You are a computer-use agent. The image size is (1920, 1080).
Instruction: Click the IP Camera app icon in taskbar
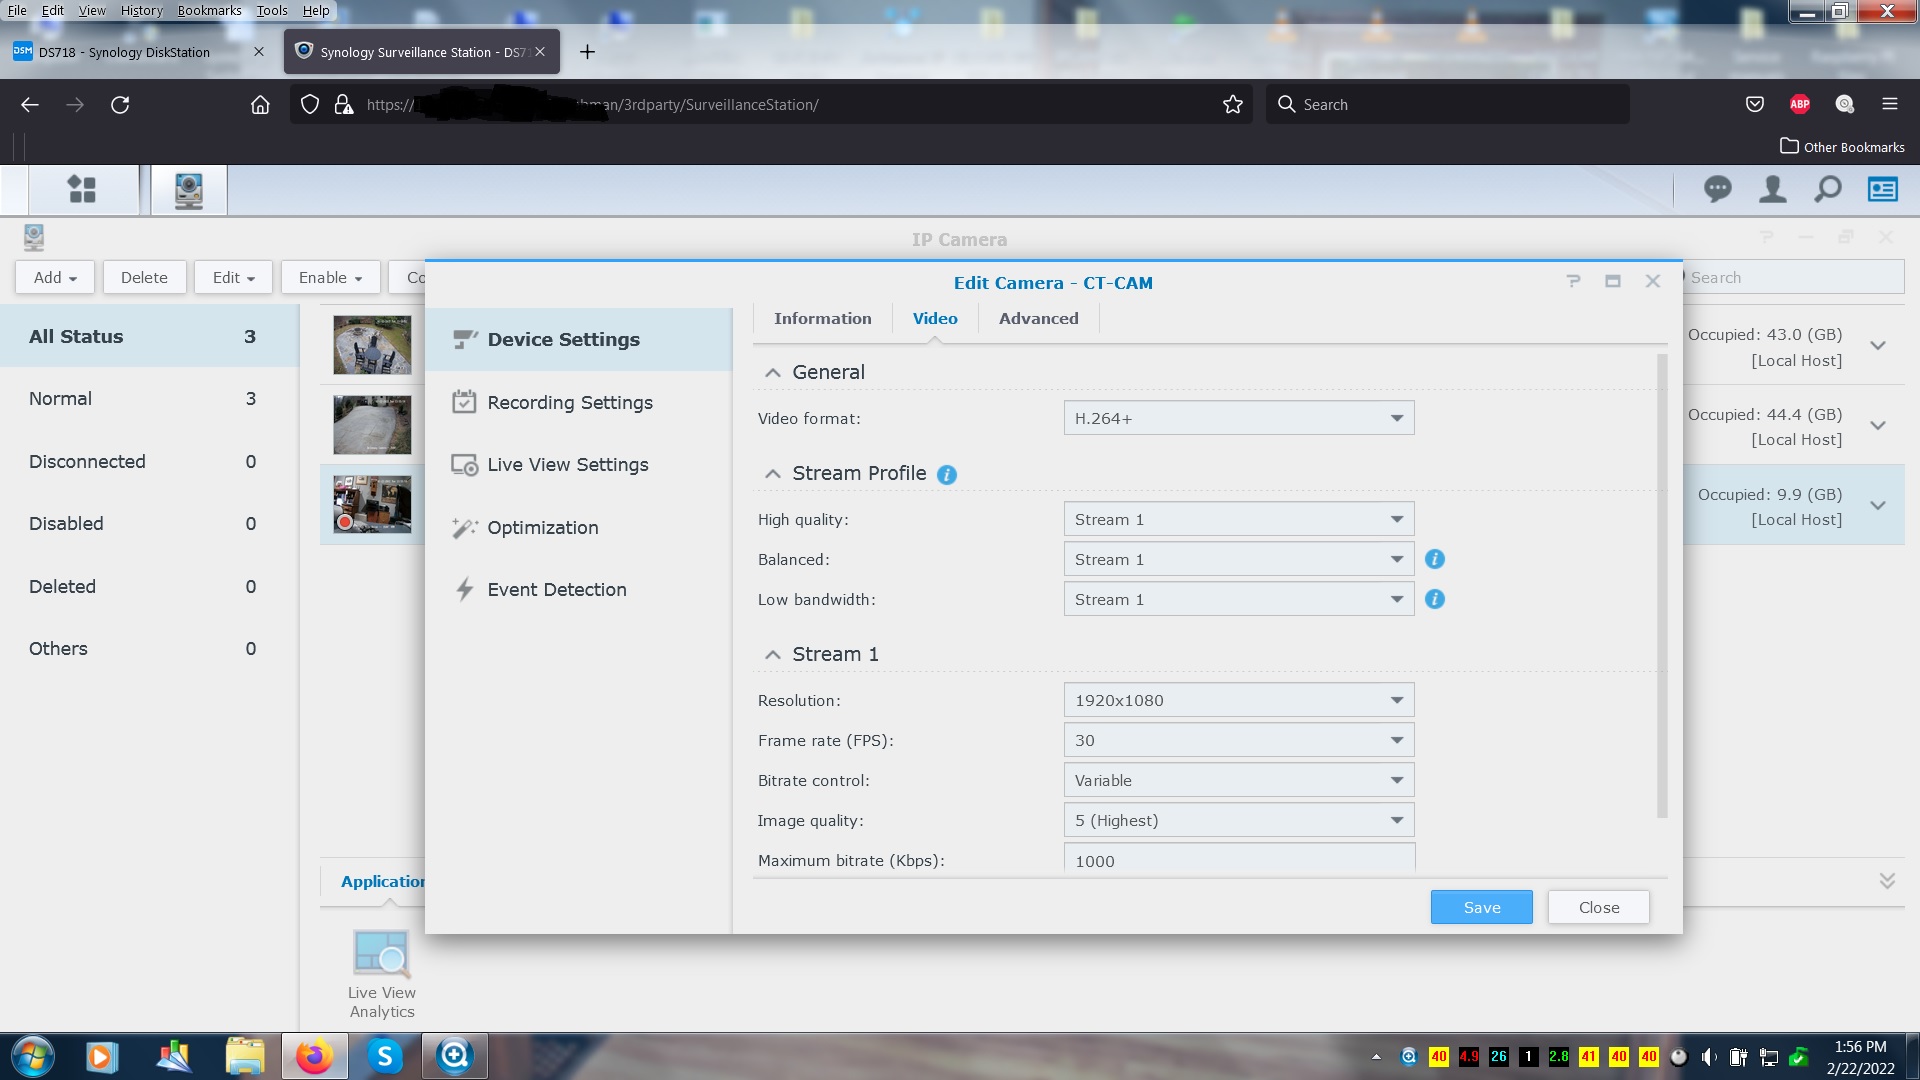[x=189, y=189]
